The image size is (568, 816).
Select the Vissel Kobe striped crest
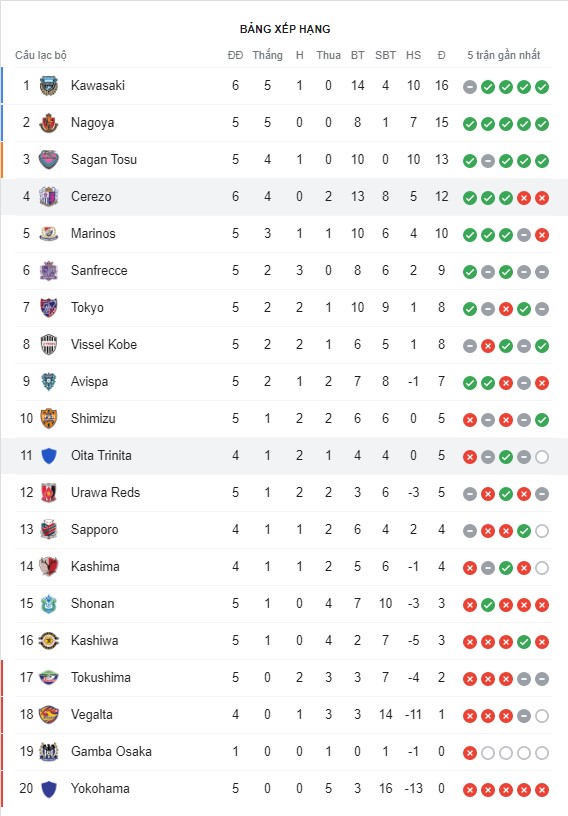click(x=49, y=345)
